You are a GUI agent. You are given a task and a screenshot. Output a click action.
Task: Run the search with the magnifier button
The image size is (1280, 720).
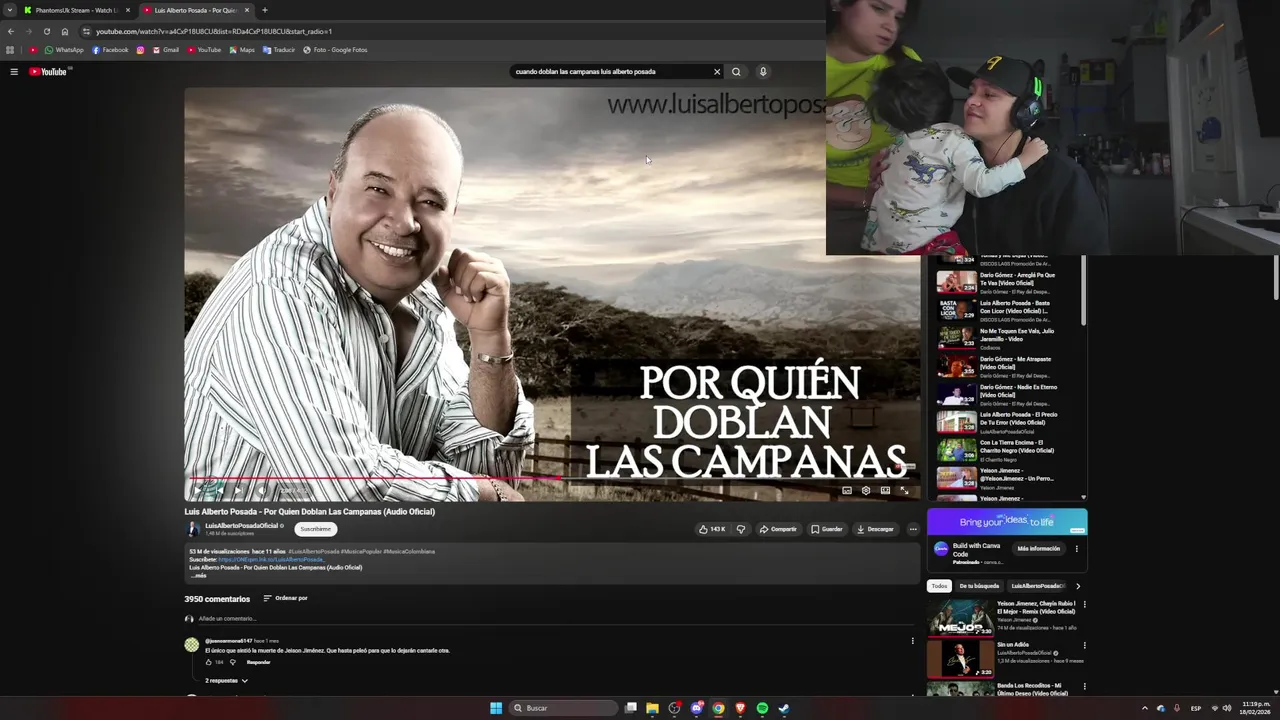click(x=736, y=72)
